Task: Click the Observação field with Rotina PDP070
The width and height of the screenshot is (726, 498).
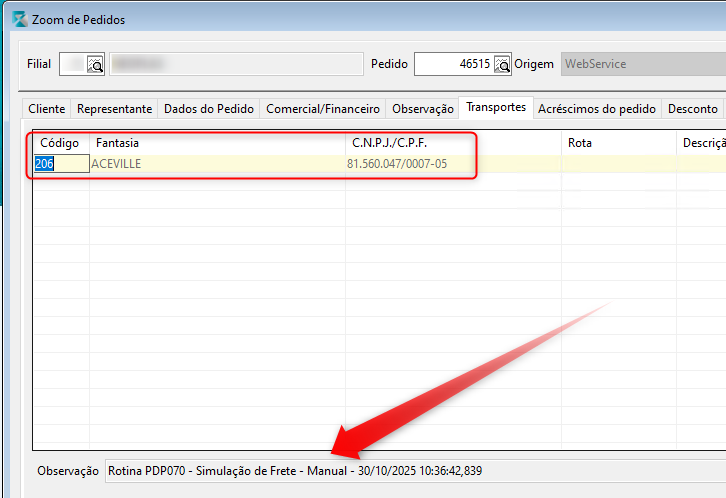Action: [x=415, y=471]
